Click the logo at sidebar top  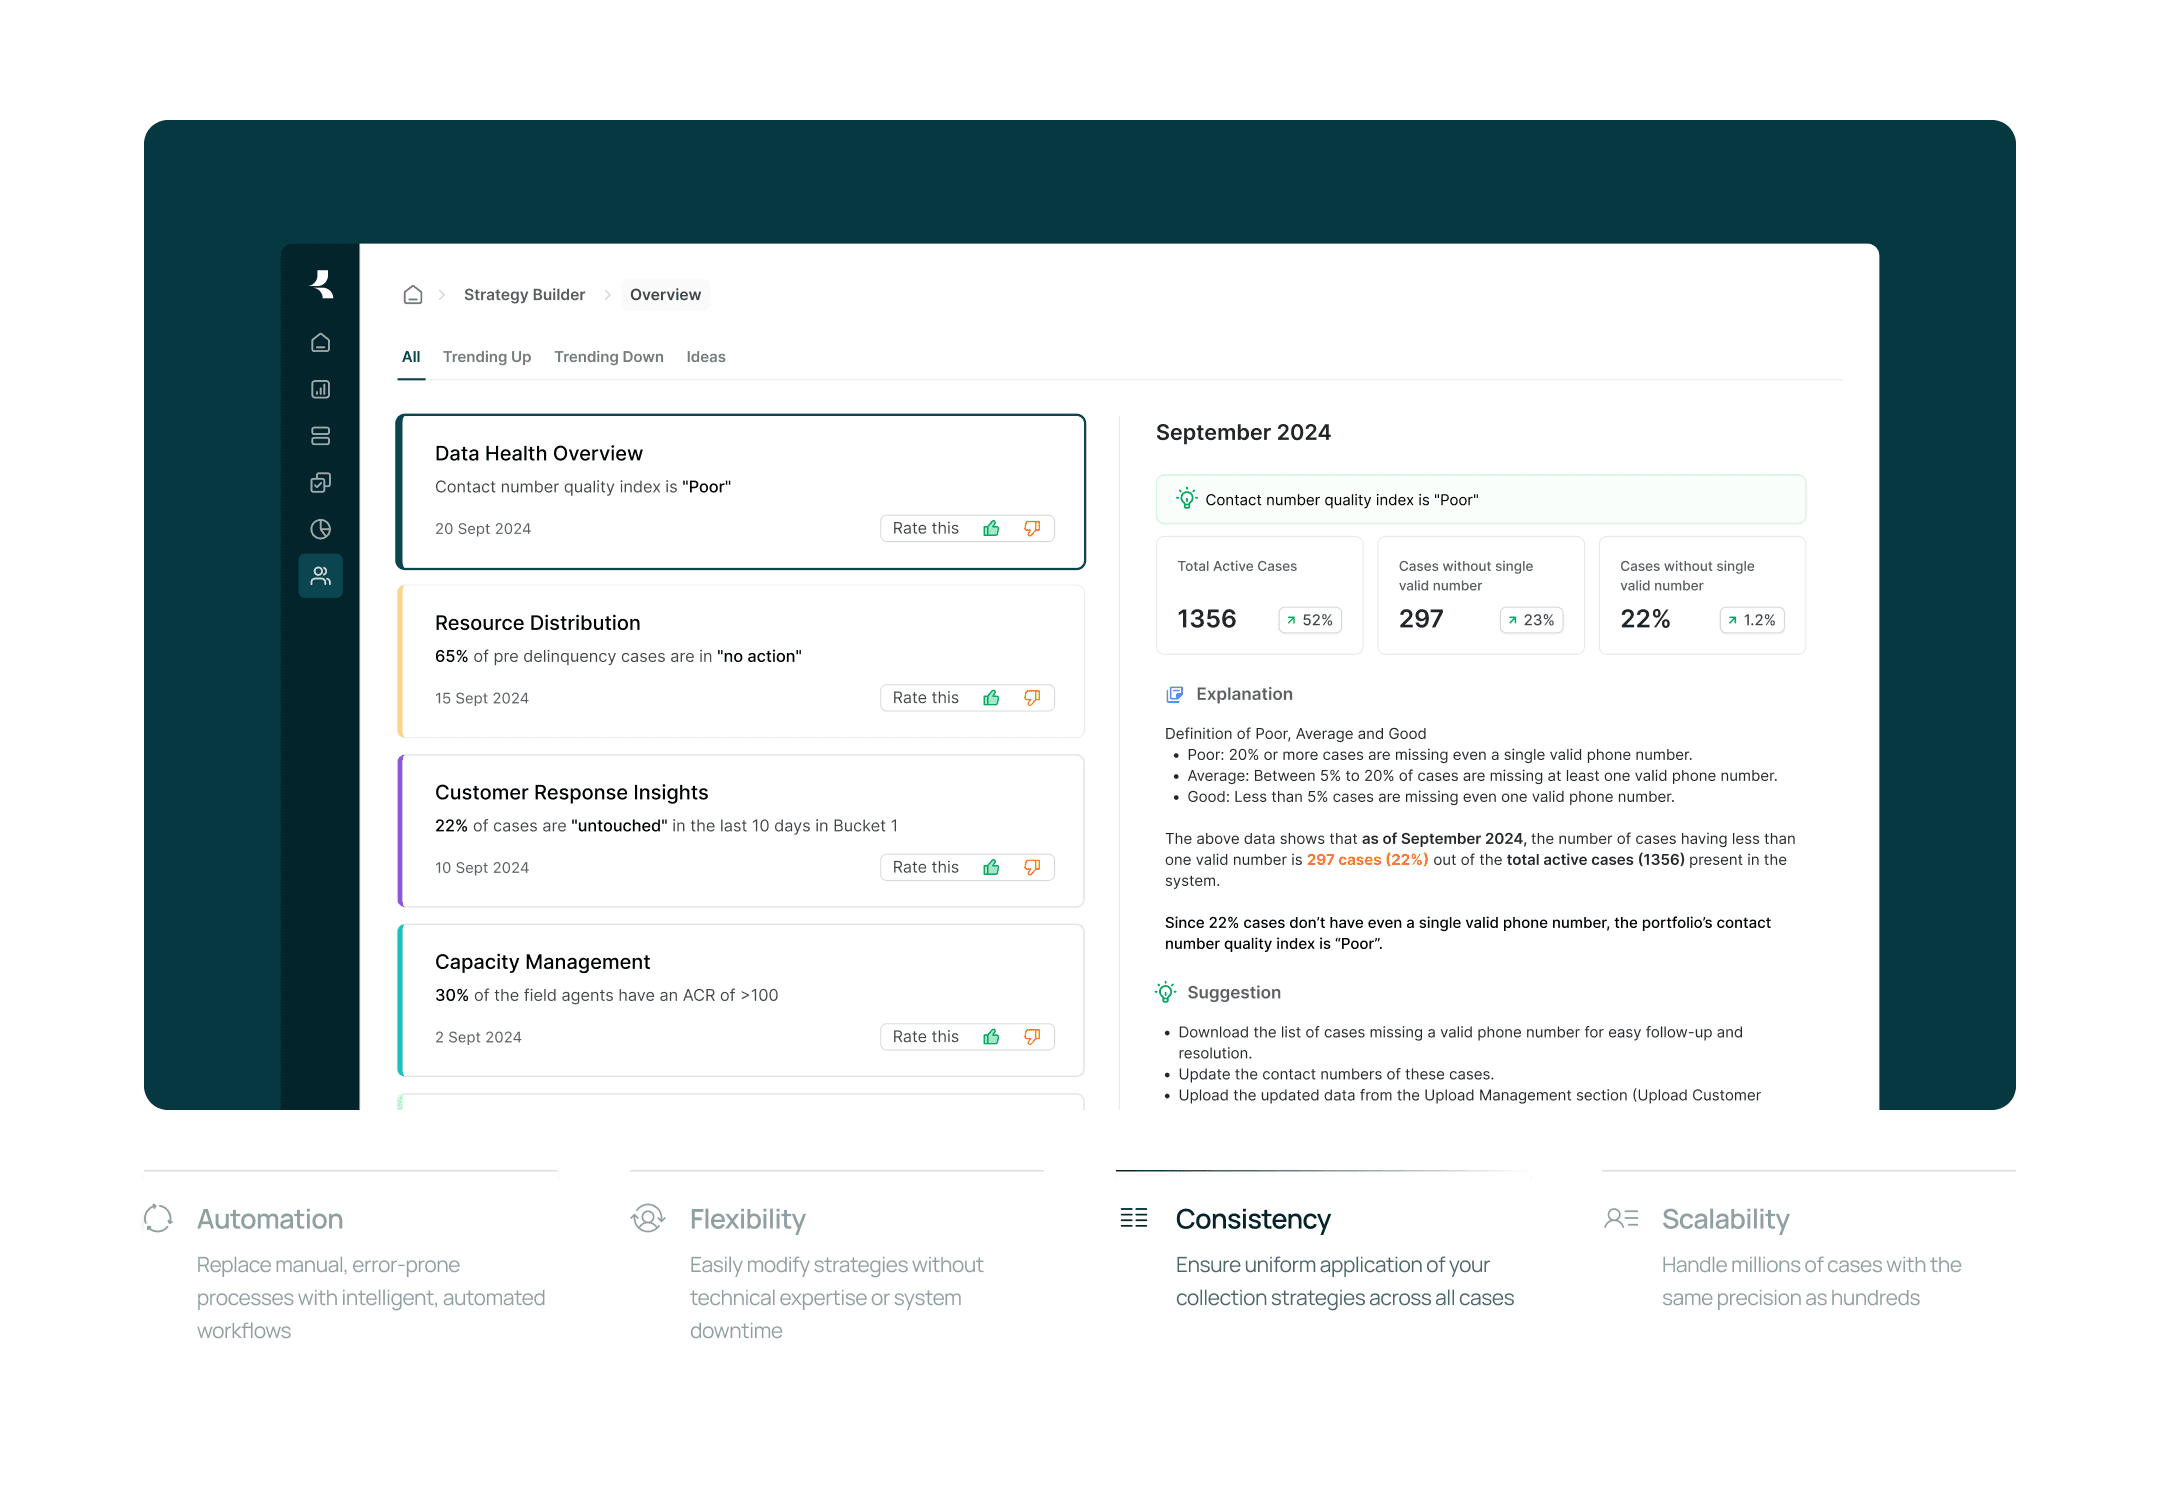point(321,285)
